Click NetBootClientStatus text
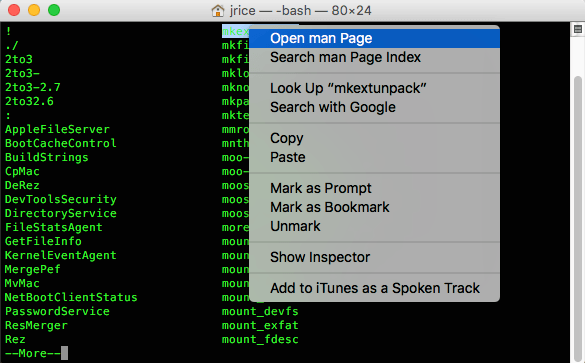 71,297
